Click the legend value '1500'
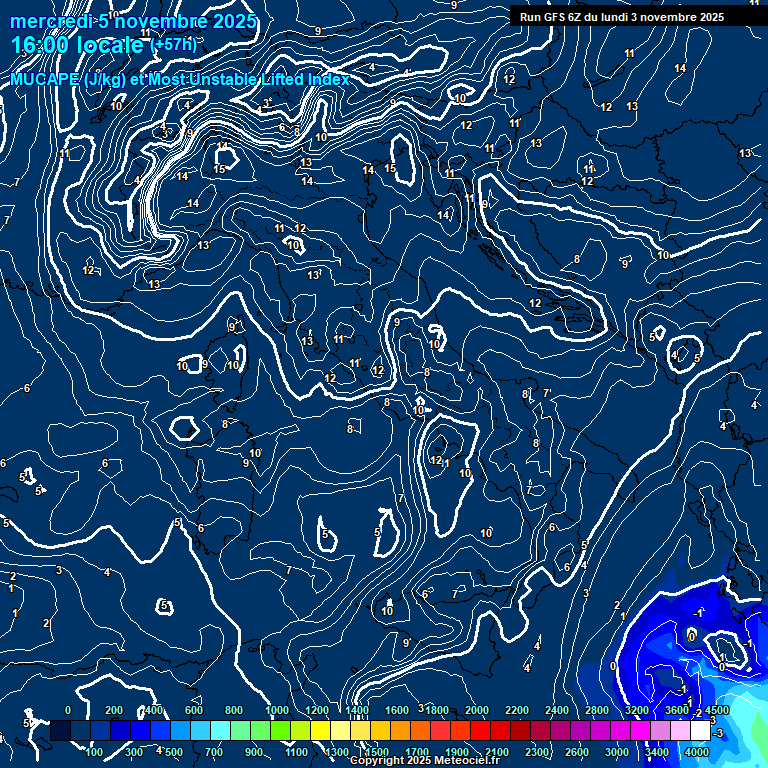 (x=377, y=752)
